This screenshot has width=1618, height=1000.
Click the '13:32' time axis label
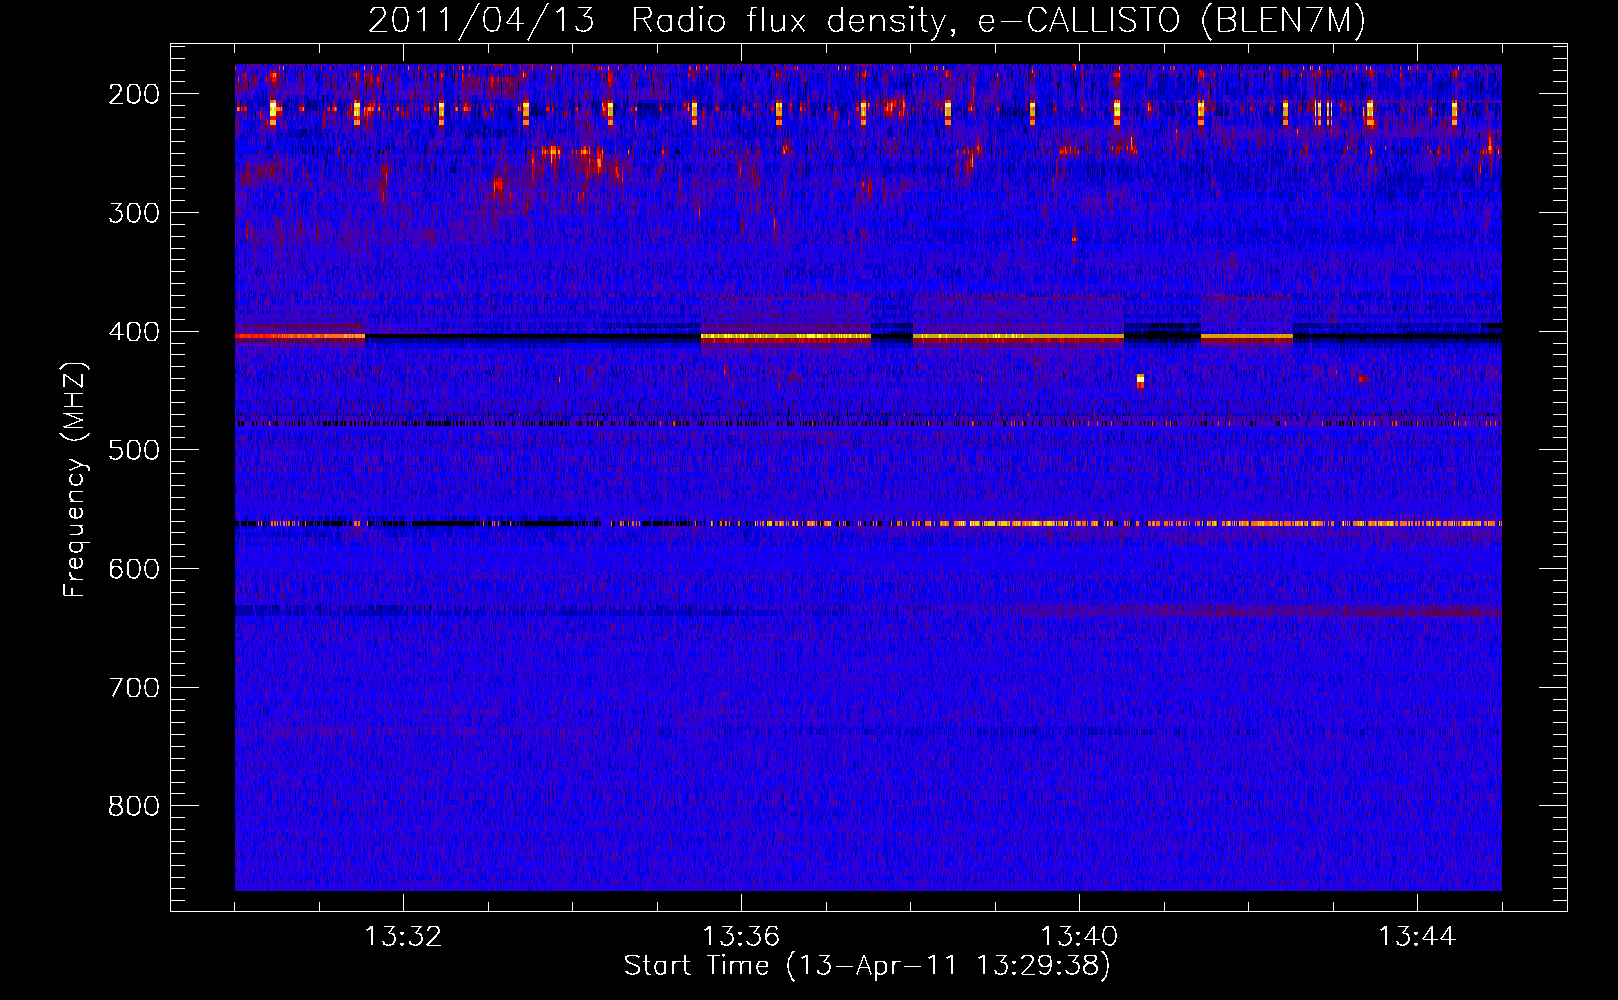403,937
